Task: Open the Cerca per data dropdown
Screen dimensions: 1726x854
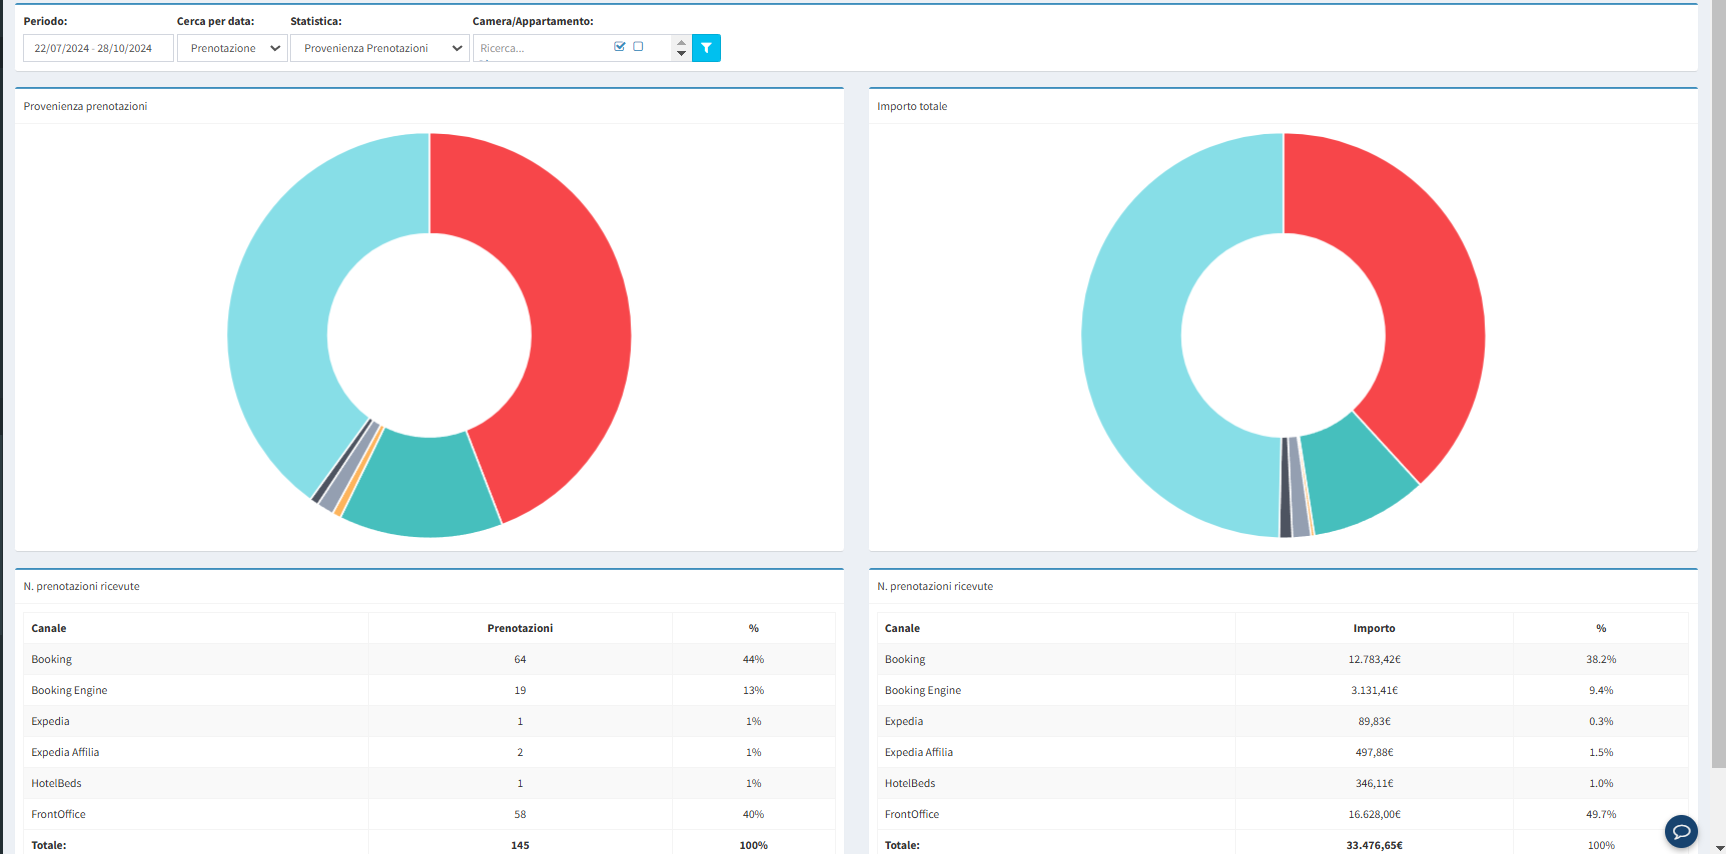Action: point(232,48)
